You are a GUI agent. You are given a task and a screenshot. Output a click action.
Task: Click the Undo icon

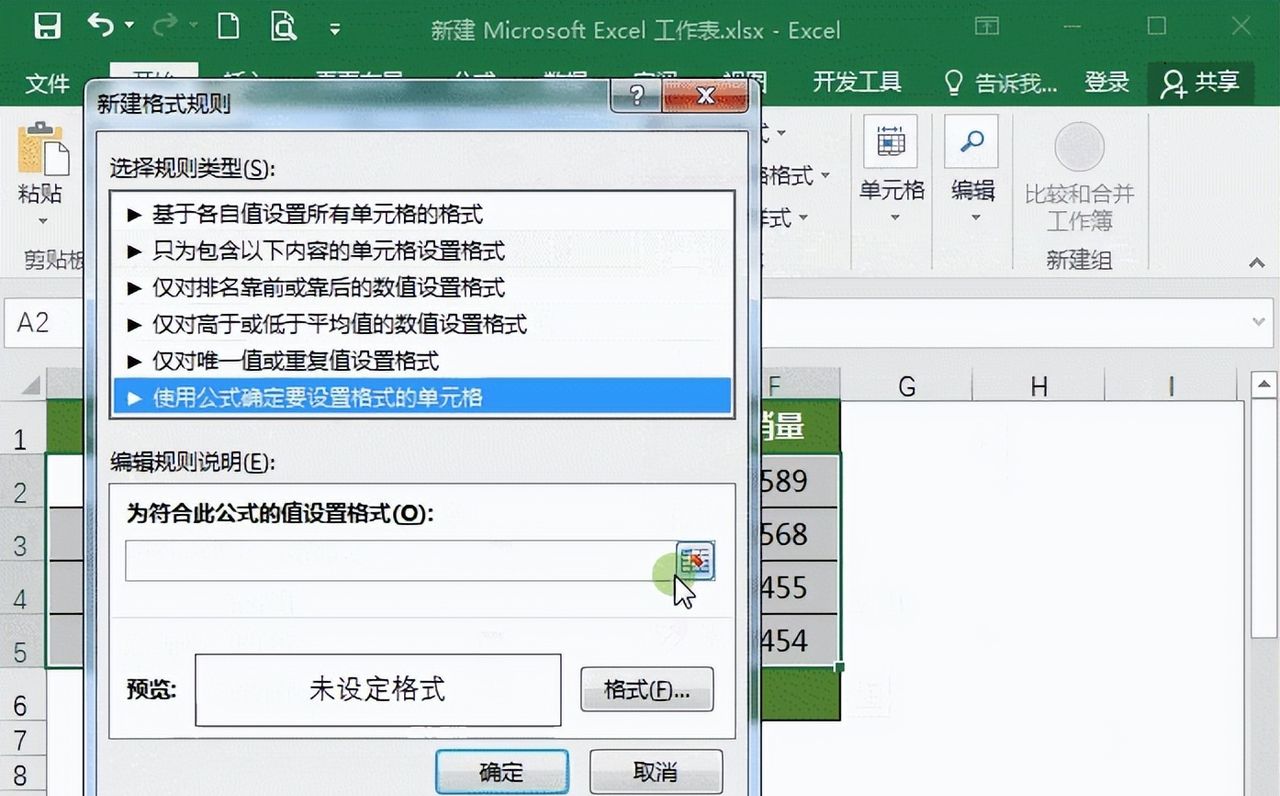pos(103,27)
